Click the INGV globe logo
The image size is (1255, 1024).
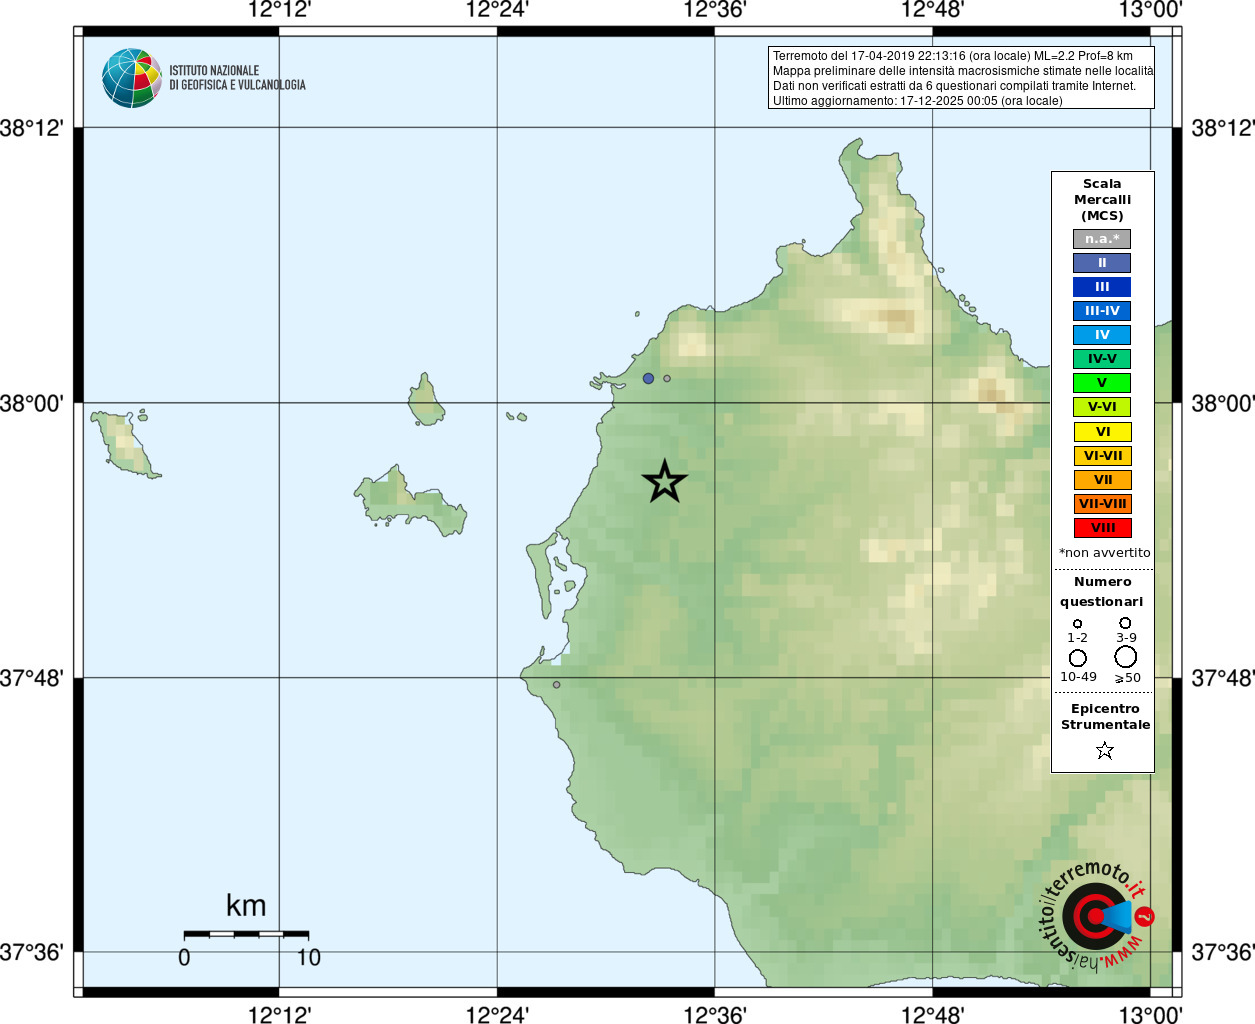(132, 78)
